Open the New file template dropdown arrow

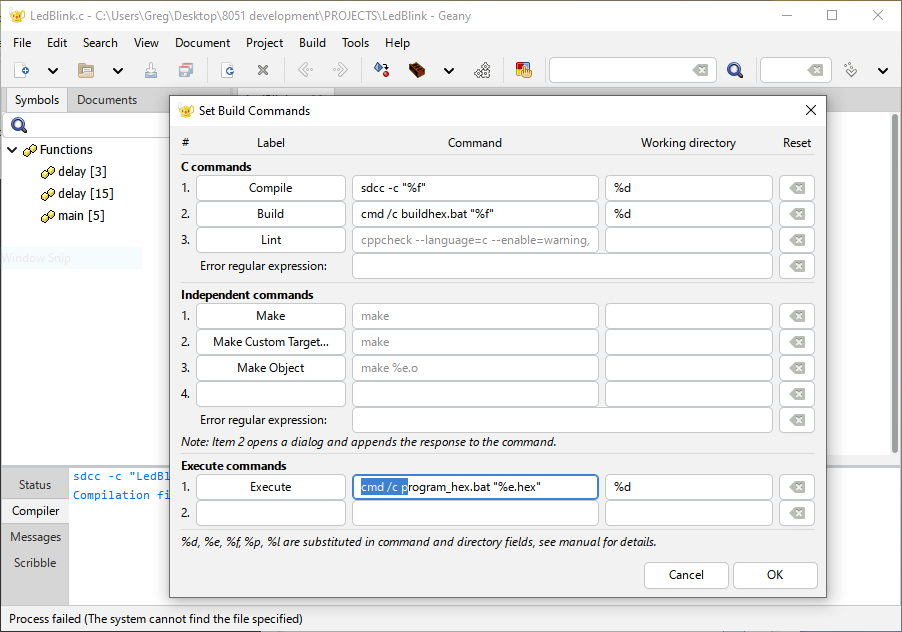52,71
